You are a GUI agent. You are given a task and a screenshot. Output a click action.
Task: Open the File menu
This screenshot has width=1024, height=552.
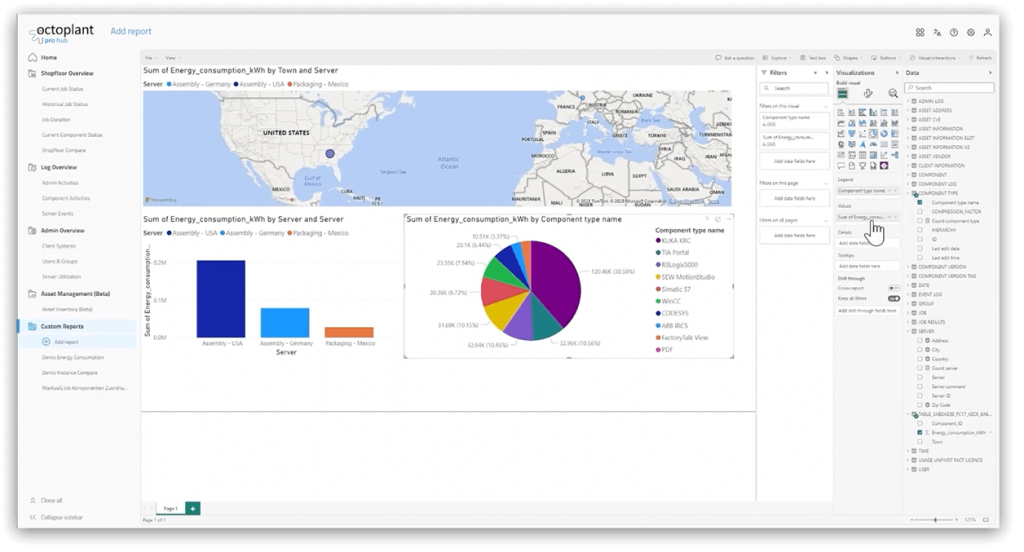pos(149,58)
